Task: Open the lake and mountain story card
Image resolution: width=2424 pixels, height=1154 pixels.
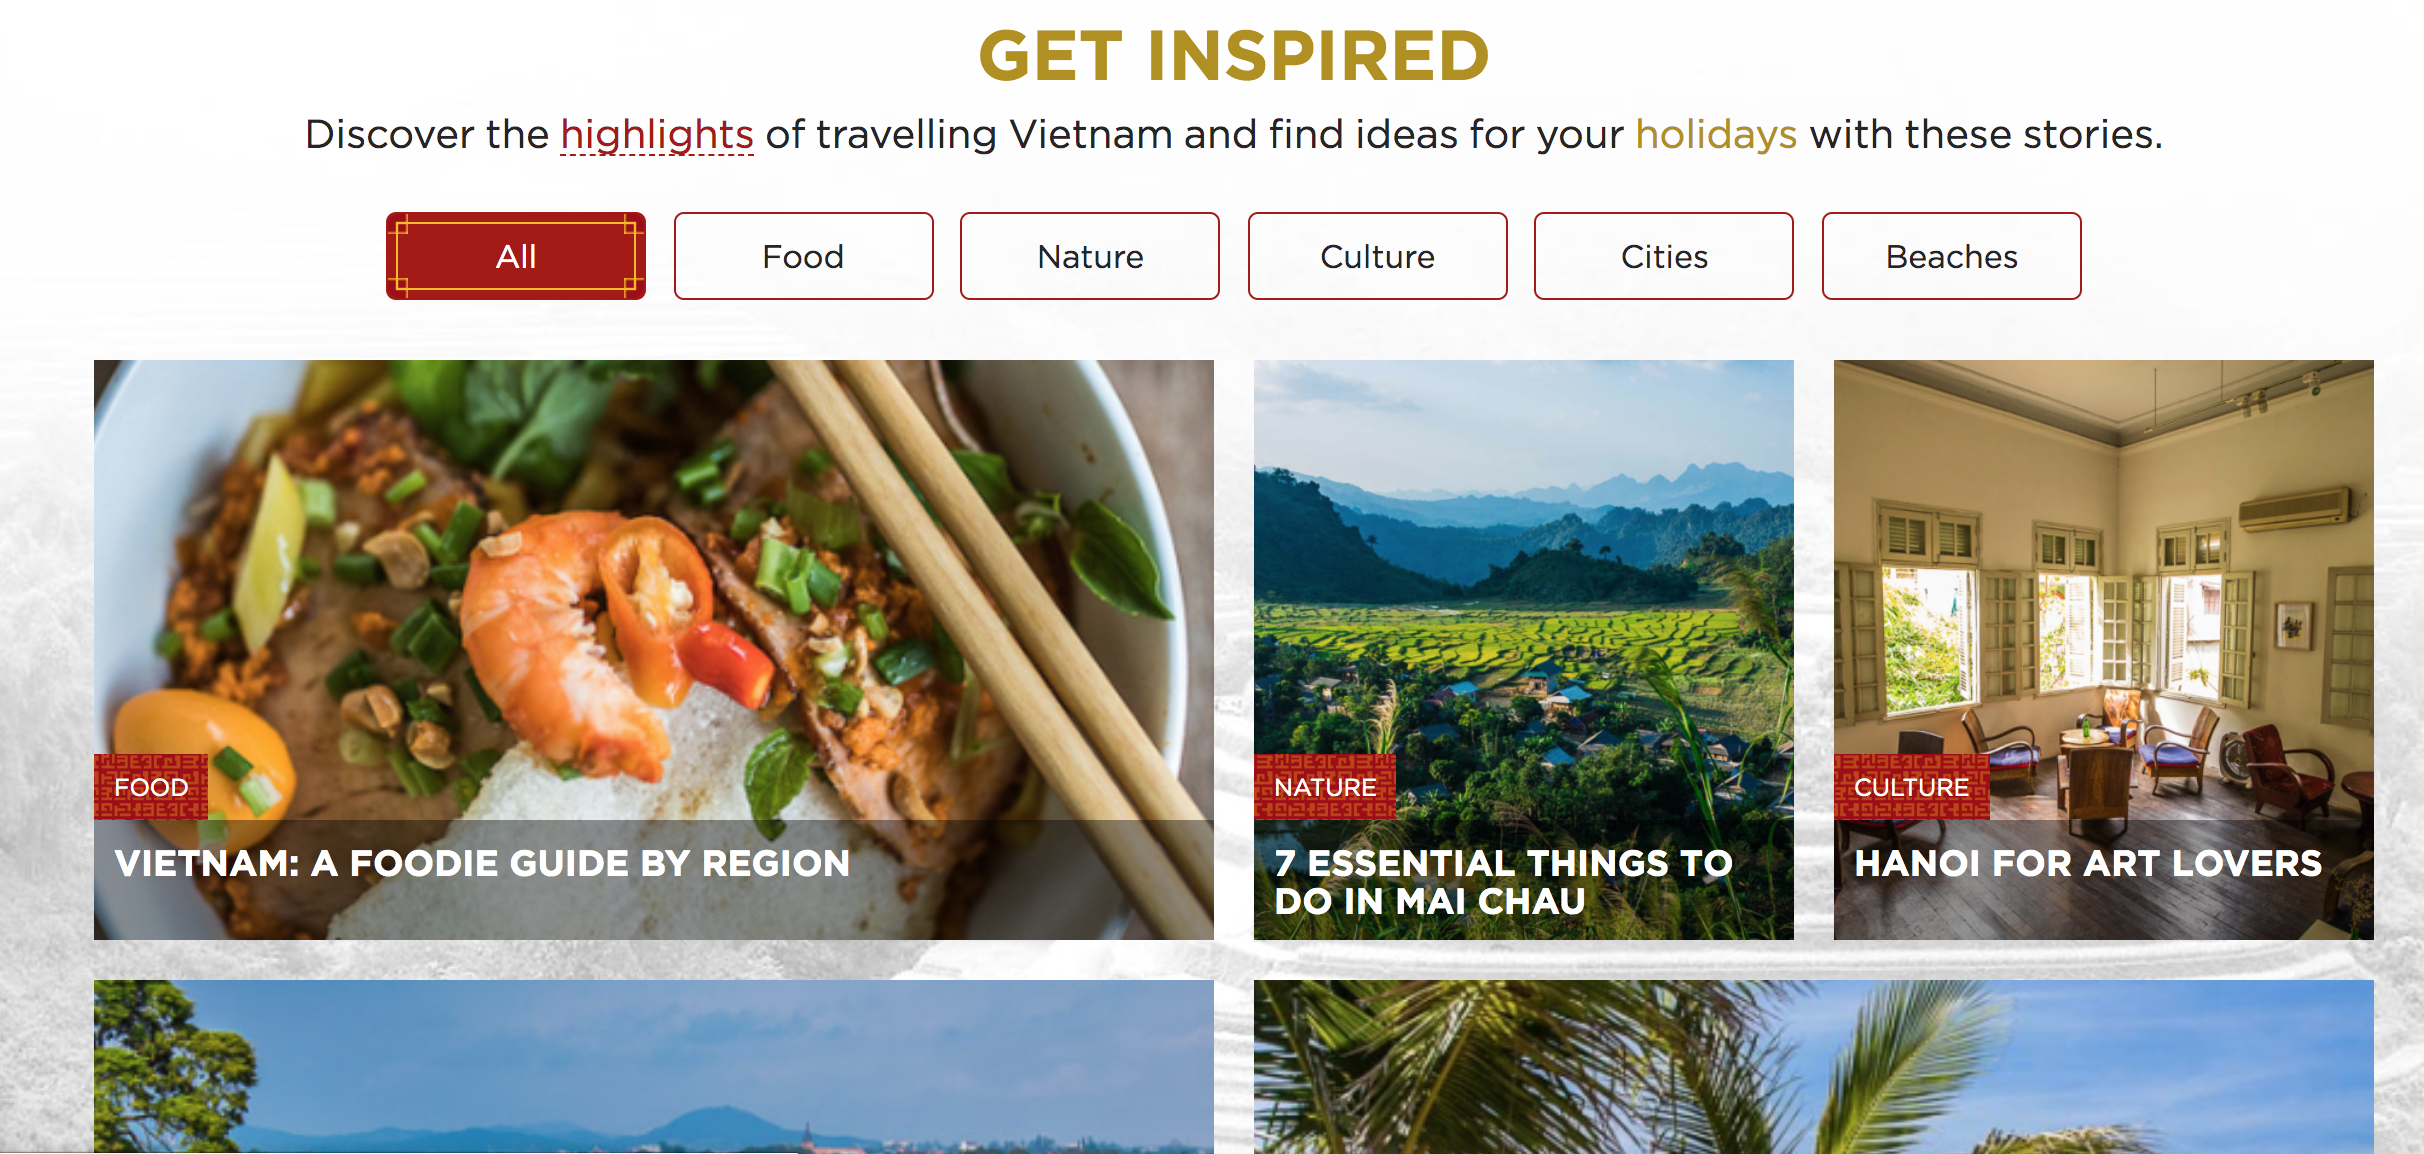Action: tap(654, 1066)
